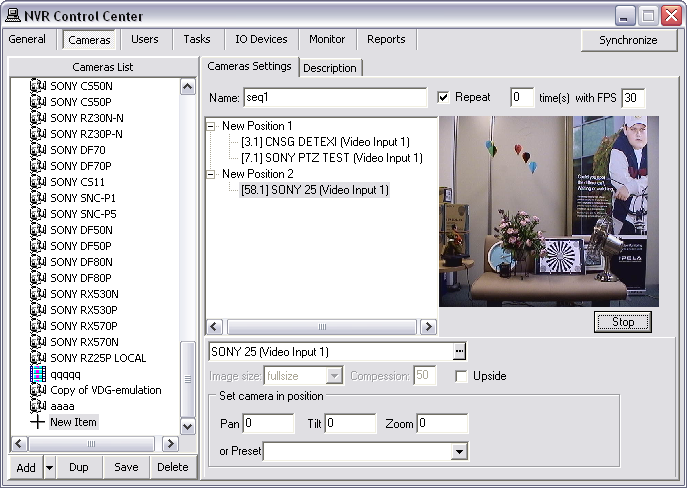The image size is (687, 488).
Task: Click camera icon beside SONY DF70P
Action: pos(38,166)
